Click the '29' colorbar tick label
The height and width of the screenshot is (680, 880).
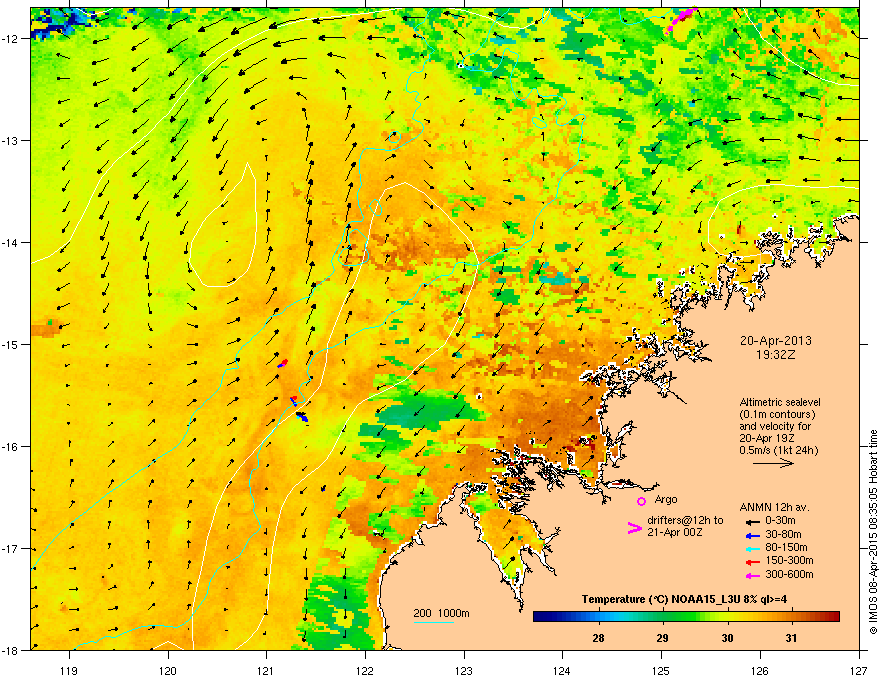pos(663,638)
